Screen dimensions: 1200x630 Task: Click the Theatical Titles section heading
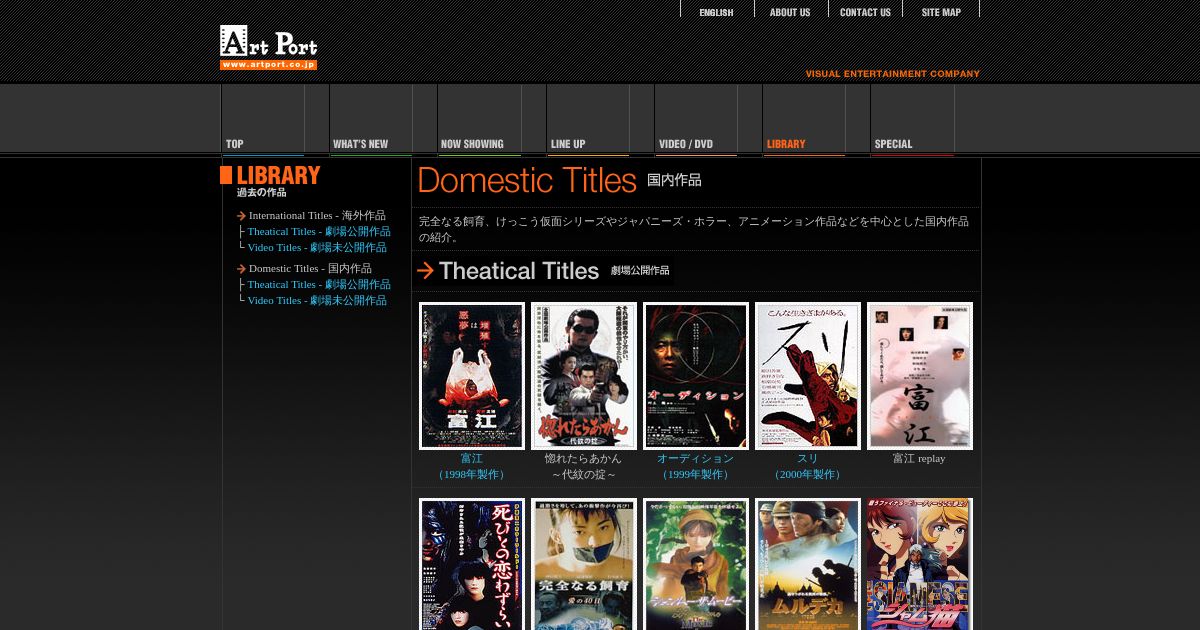[x=544, y=271]
